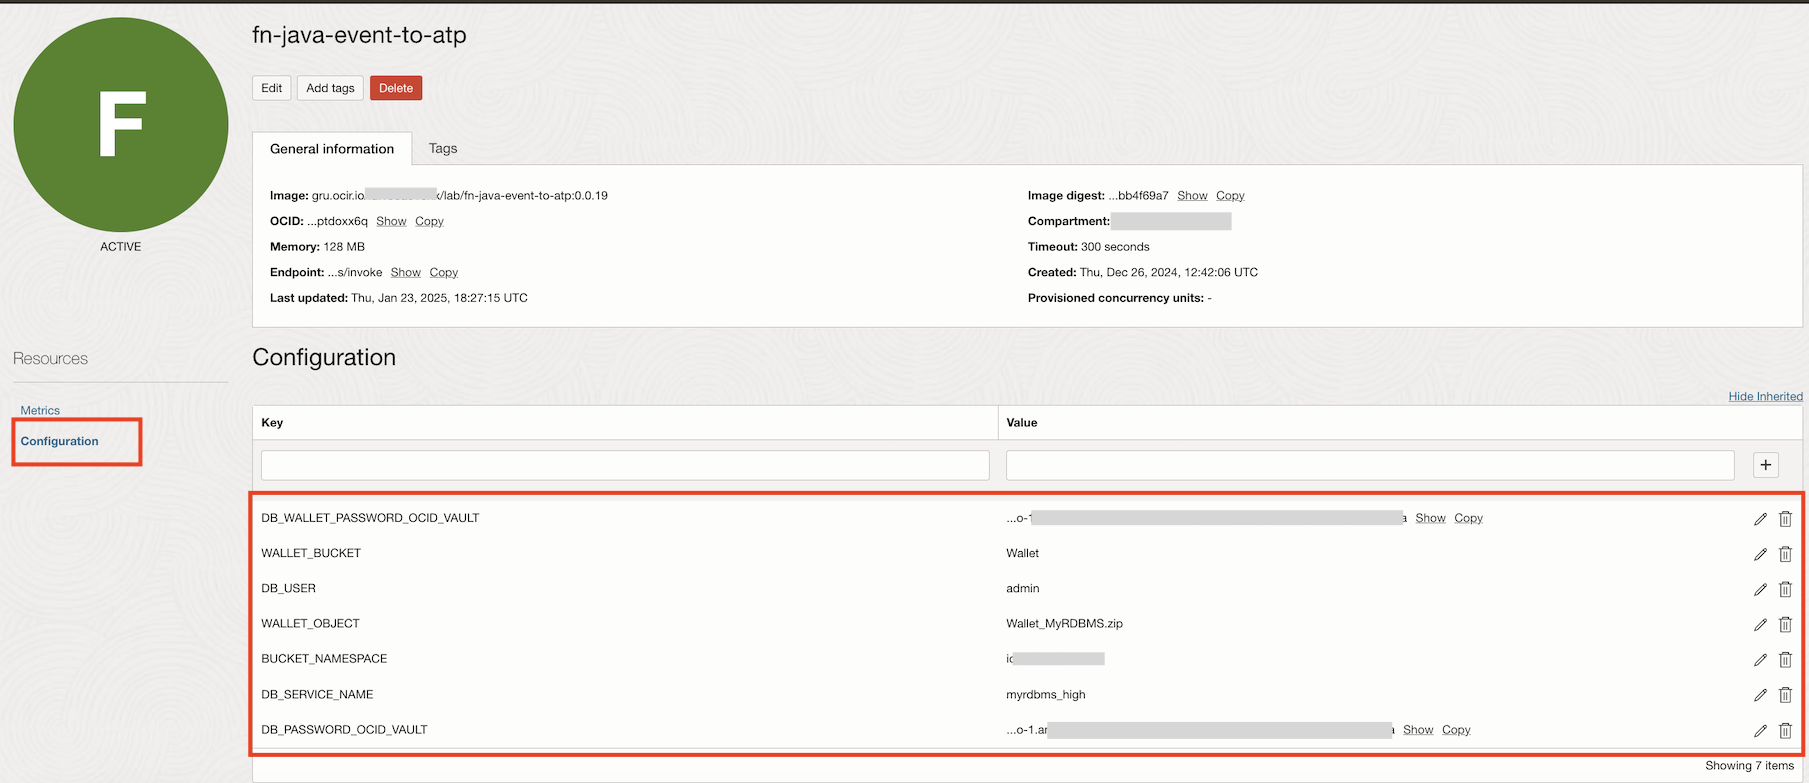Screen dimensions: 1809x783
Task: Click Hide Inherited link
Action: [1765, 397]
